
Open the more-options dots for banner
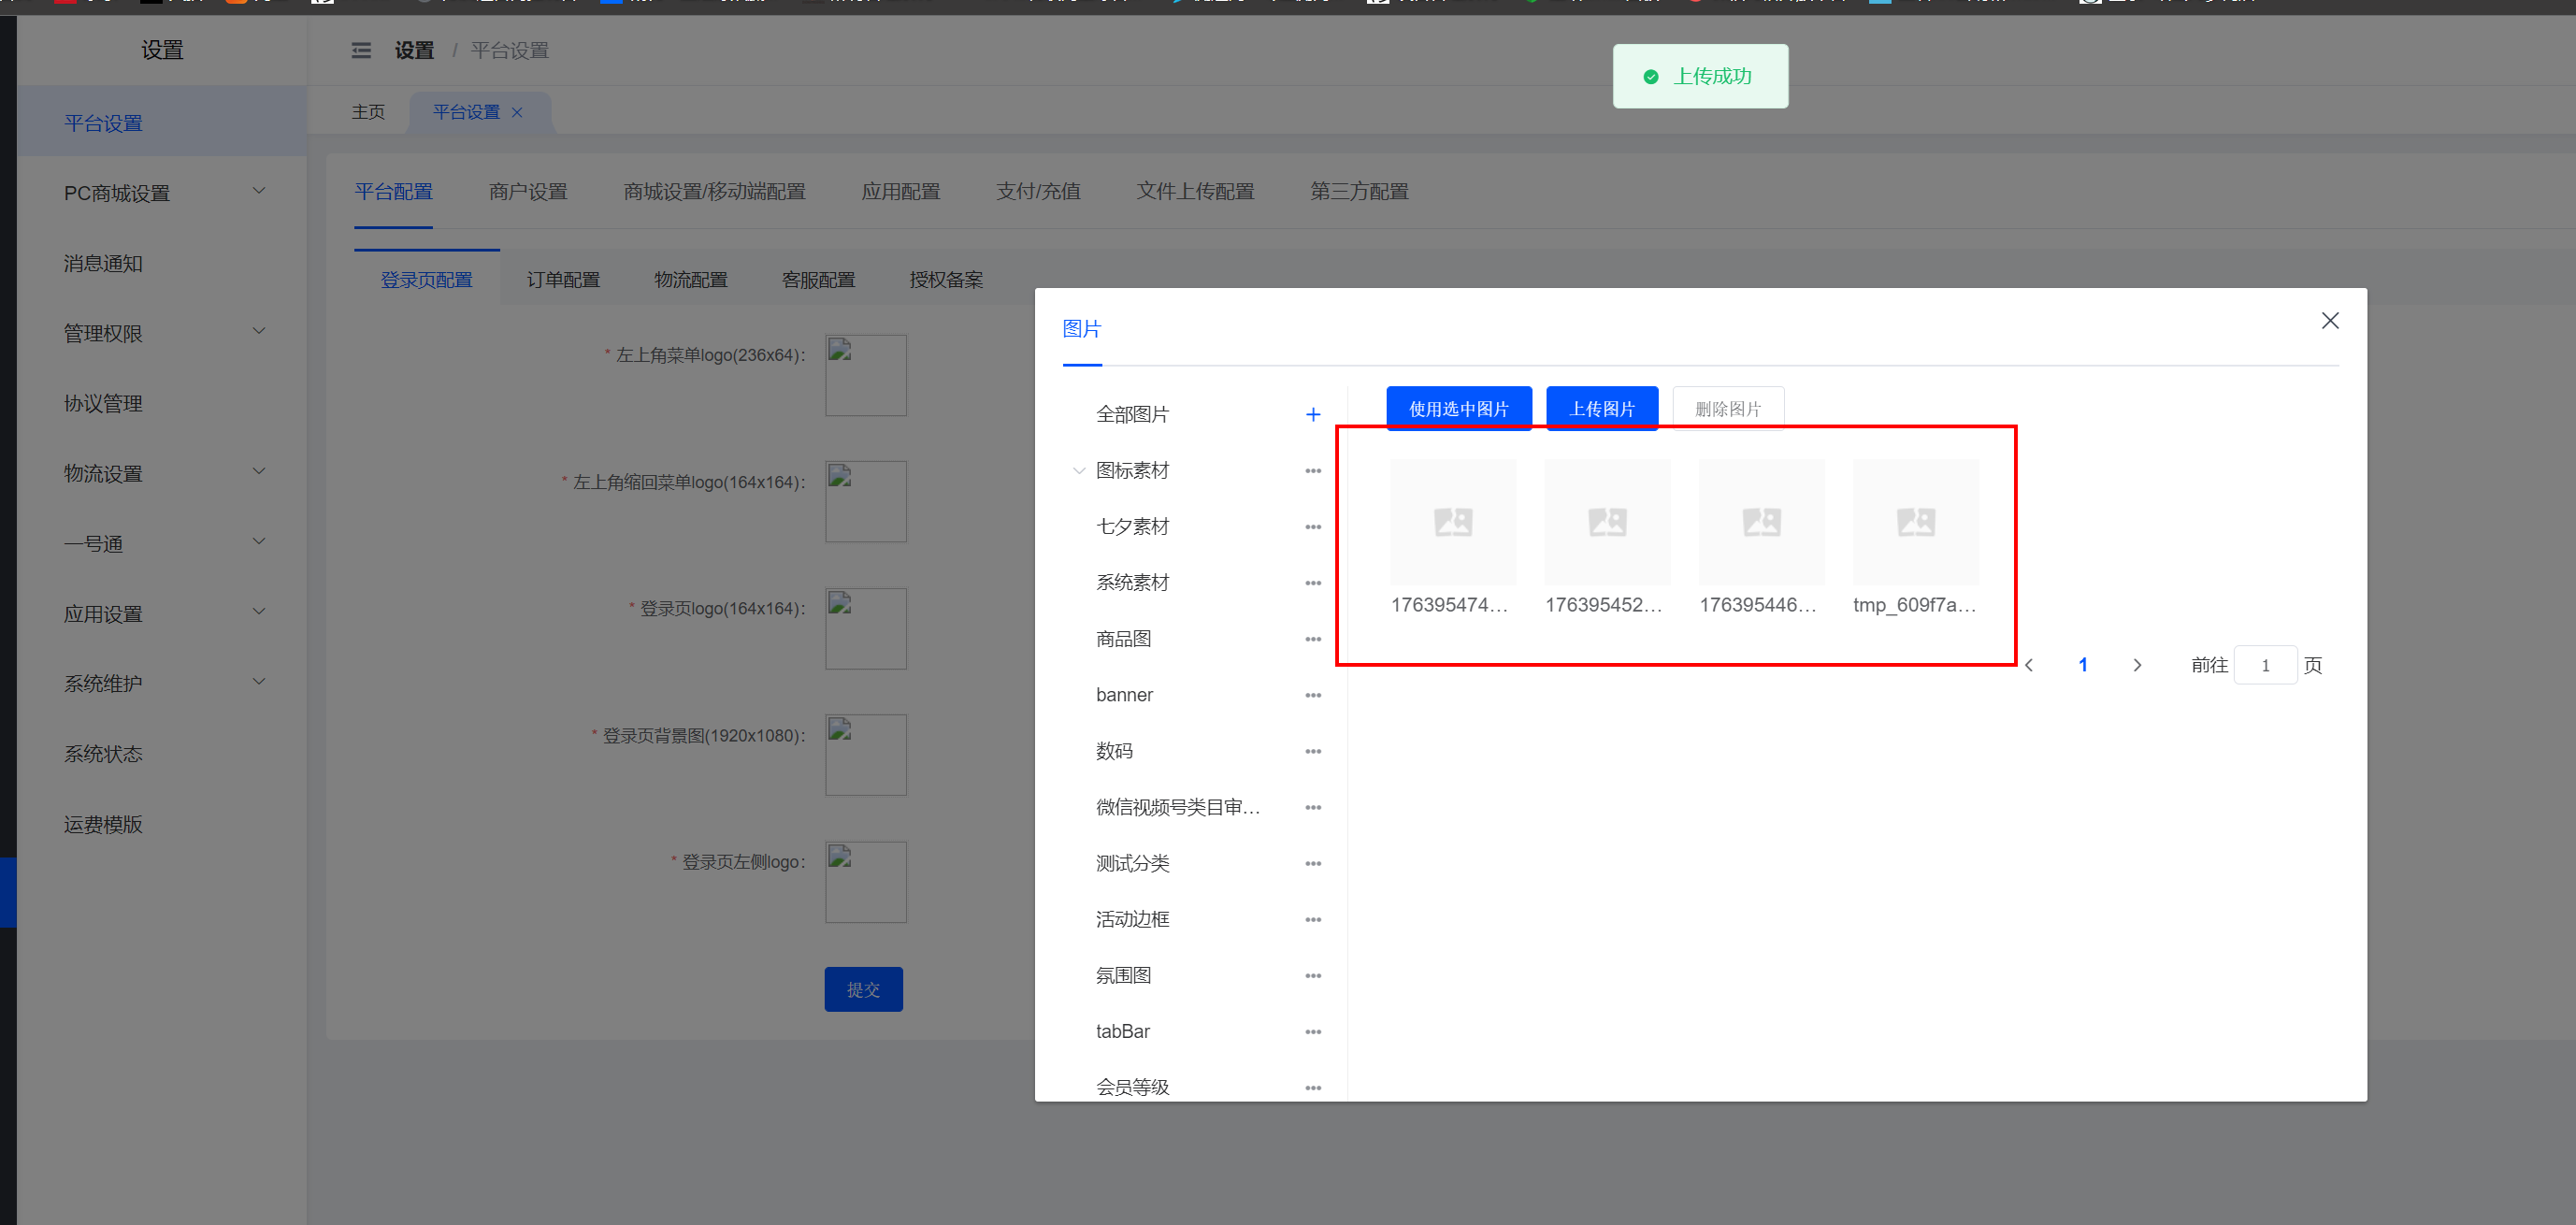point(1313,695)
